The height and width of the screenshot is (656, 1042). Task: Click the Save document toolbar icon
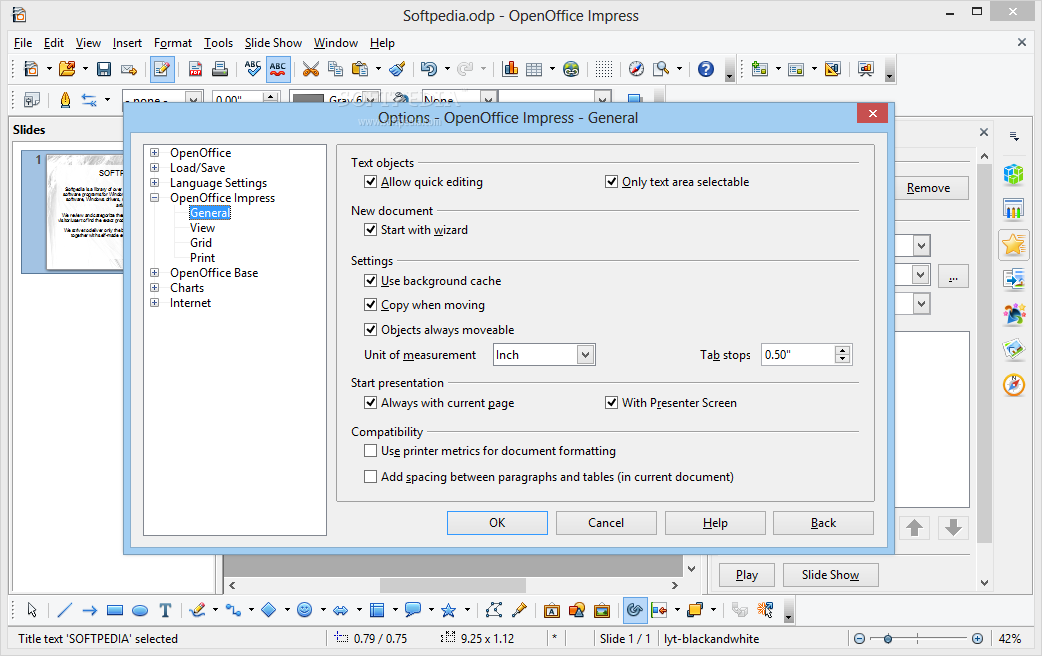[x=104, y=69]
